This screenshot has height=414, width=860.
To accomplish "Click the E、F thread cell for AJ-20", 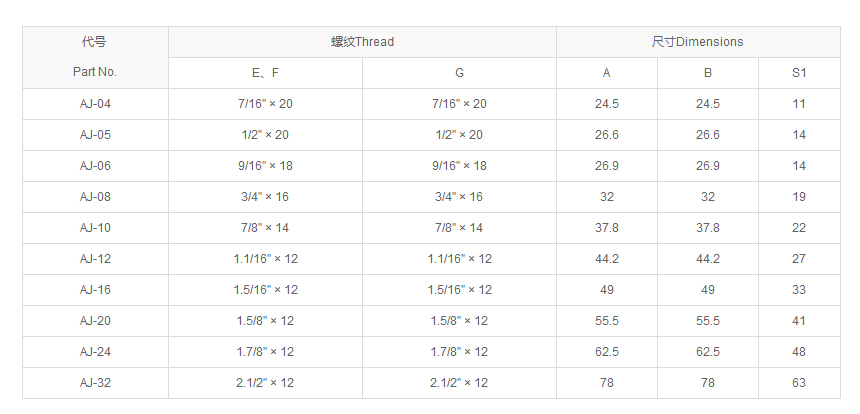I will coord(265,321).
